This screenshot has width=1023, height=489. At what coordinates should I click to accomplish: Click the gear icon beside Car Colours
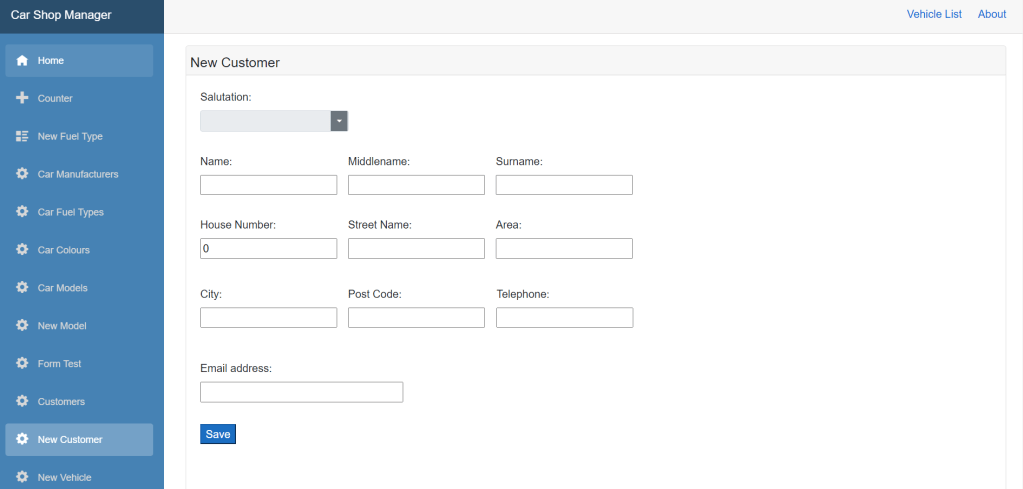22,250
